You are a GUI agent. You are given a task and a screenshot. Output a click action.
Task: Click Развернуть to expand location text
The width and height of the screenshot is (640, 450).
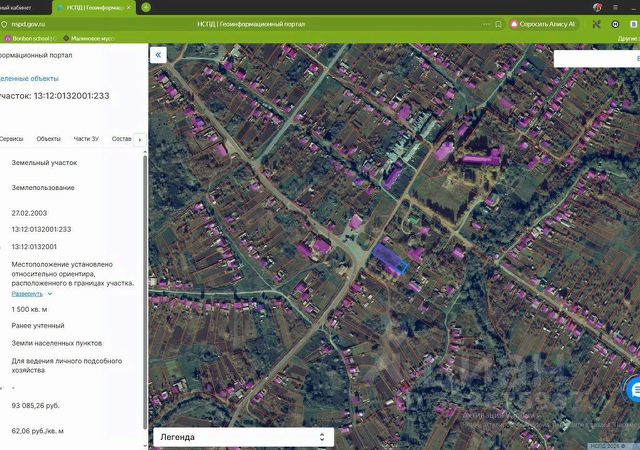pyautogui.click(x=27, y=294)
